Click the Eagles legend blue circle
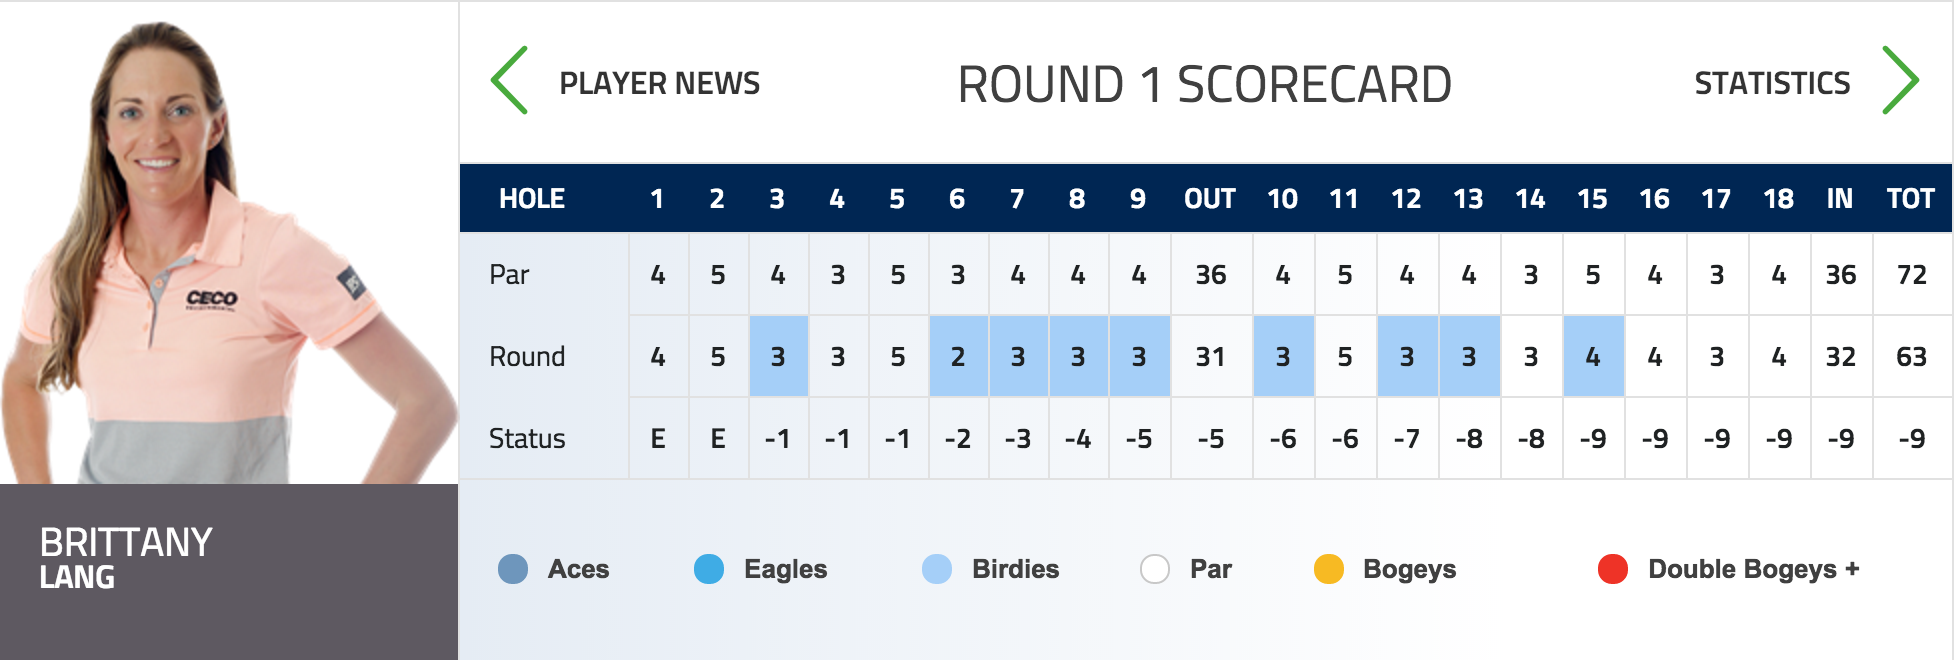Image resolution: width=1954 pixels, height=660 pixels. click(709, 569)
